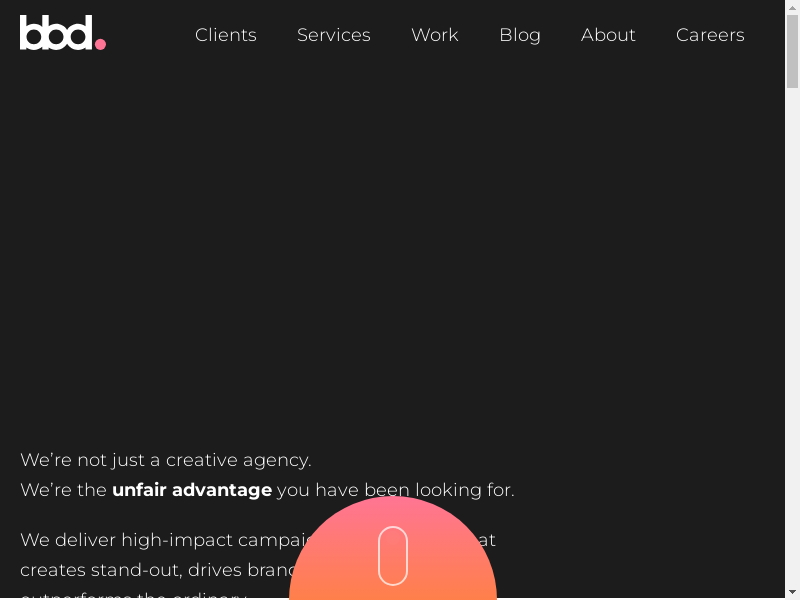This screenshot has height=600, width=800.
Task: Click the "you have been looking for" text
Action: (x=395, y=490)
